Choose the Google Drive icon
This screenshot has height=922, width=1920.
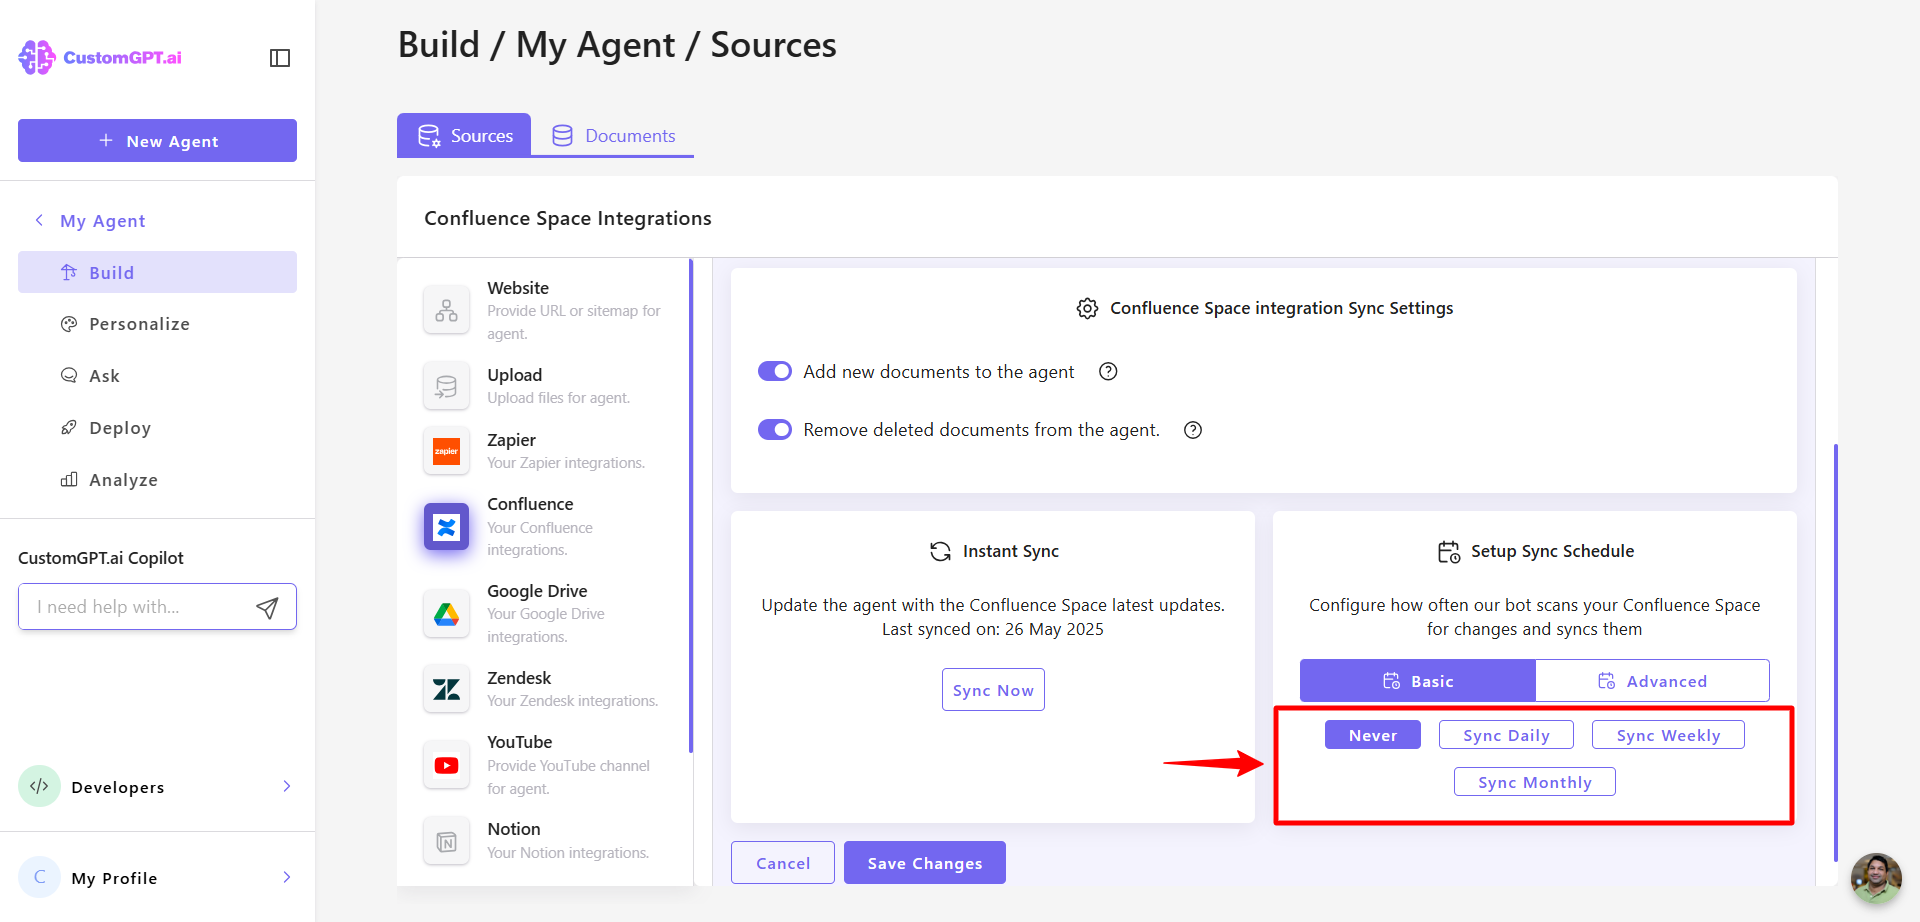click(x=446, y=614)
